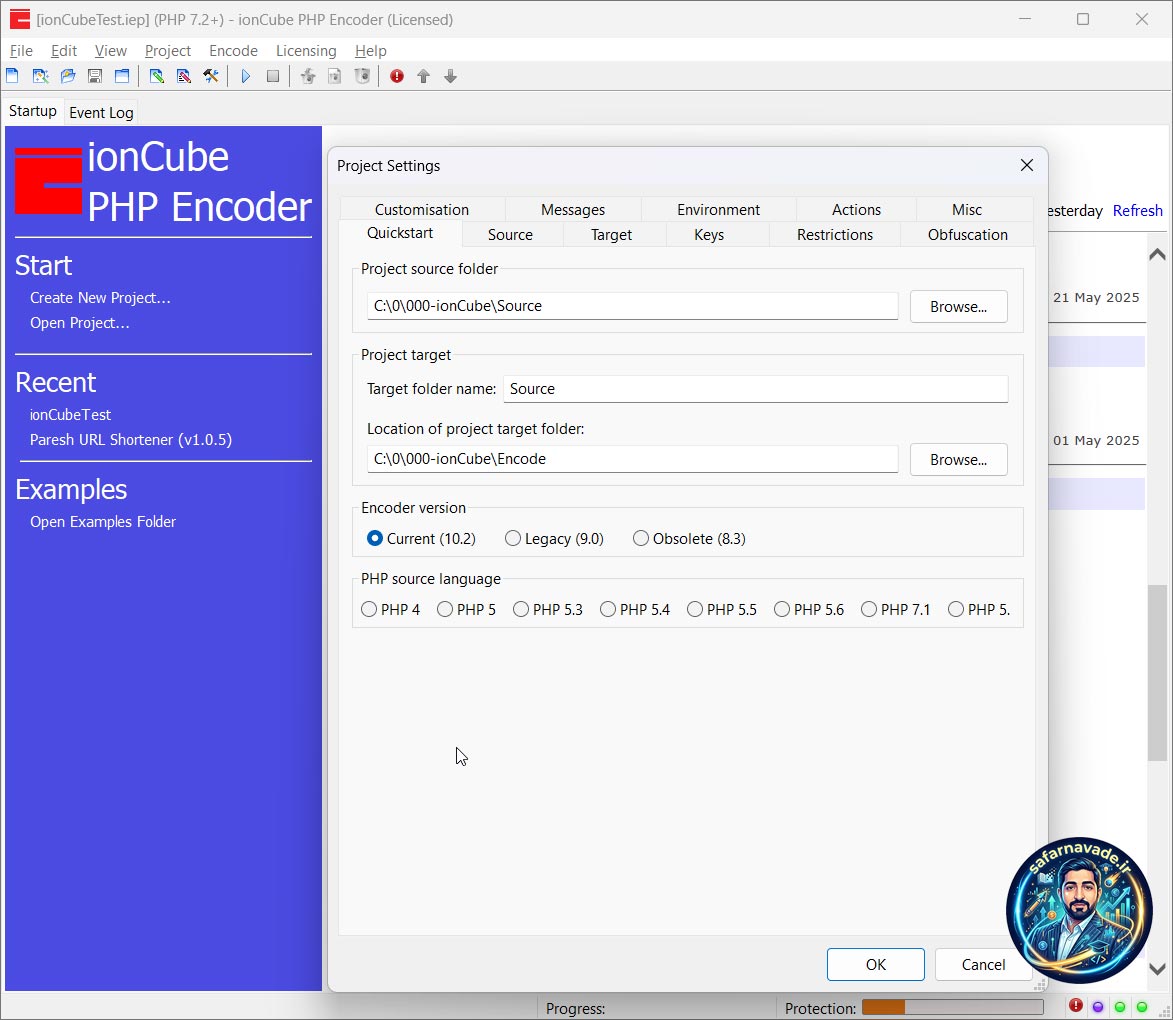
Task: Choose PHP 5.3 source language
Action: [x=548, y=609]
